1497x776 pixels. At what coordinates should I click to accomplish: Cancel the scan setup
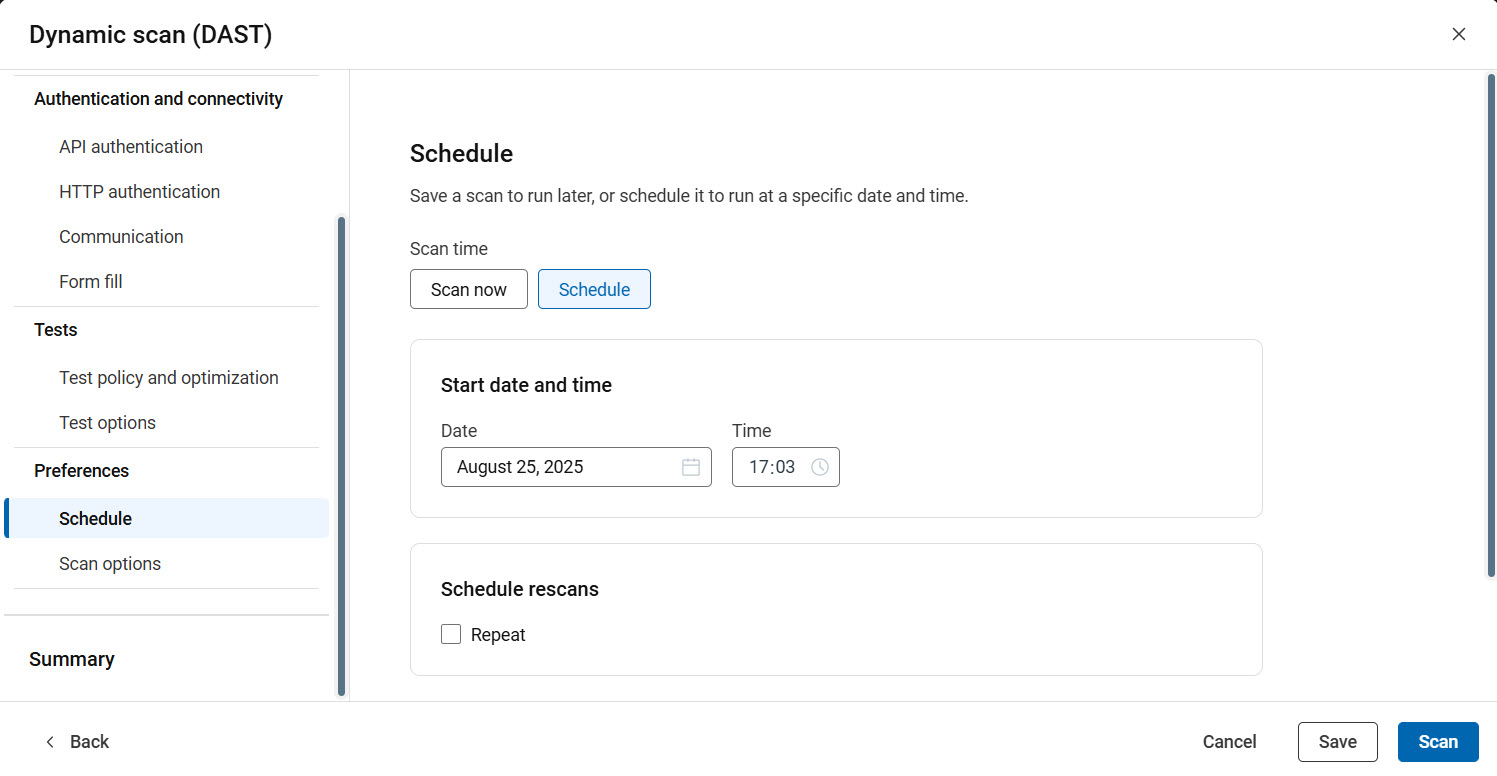point(1229,741)
